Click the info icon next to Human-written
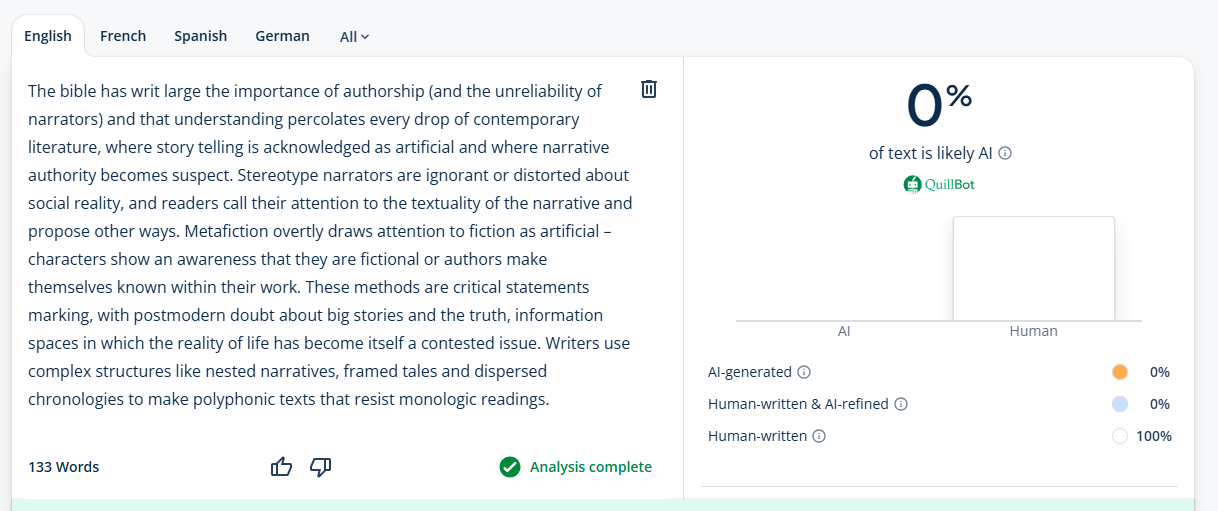 (x=820, y=436)
